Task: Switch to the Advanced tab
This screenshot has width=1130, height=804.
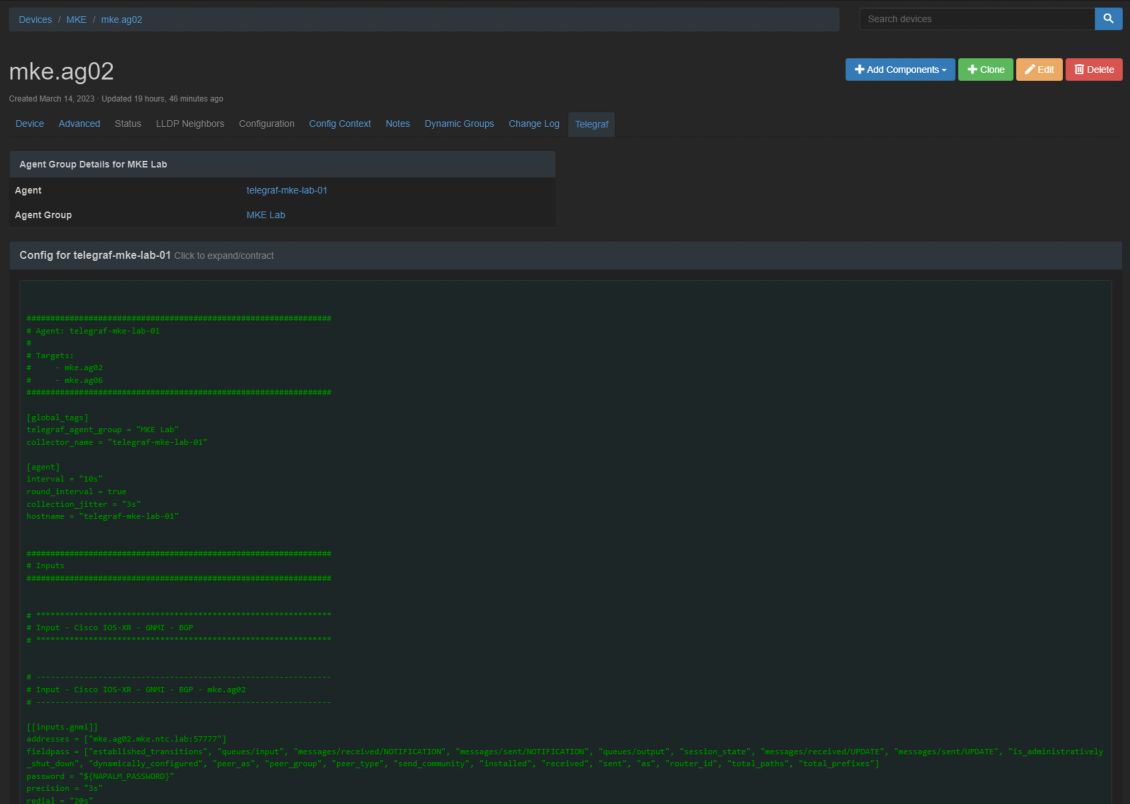Action: (x=79, y=124)
